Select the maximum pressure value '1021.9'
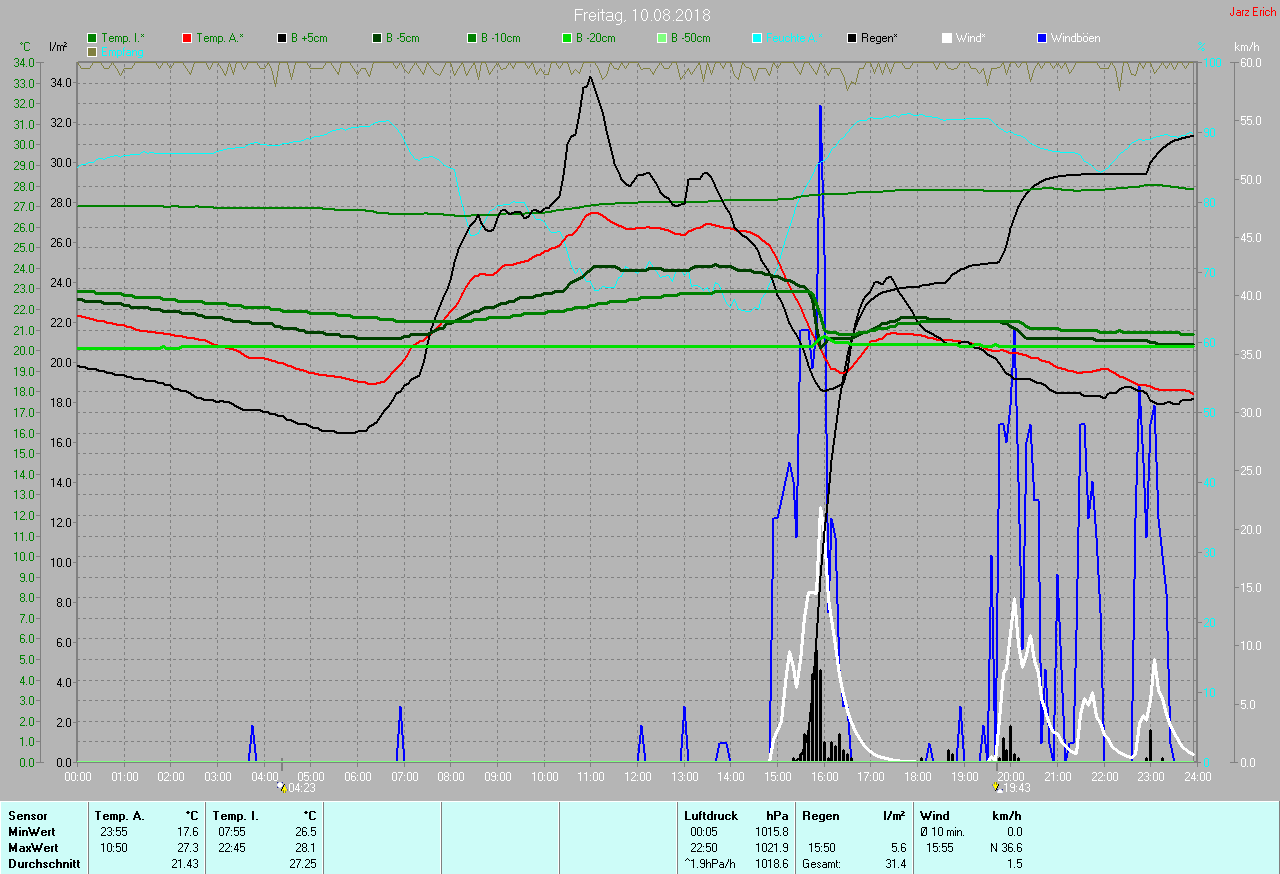 [772, 848]
